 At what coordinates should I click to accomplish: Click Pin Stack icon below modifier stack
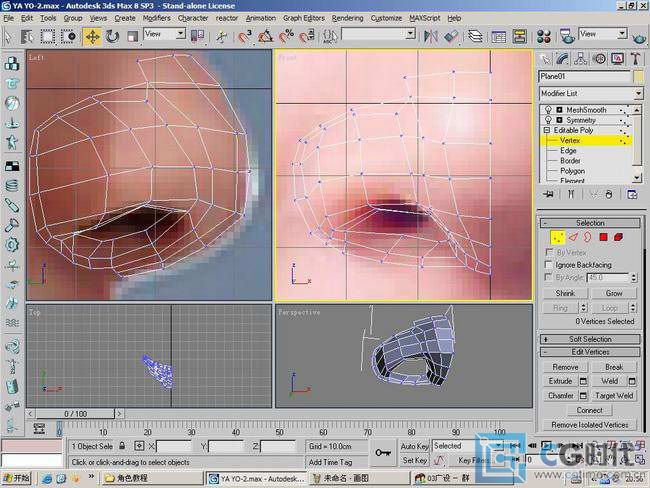click(x=549, y=194)
